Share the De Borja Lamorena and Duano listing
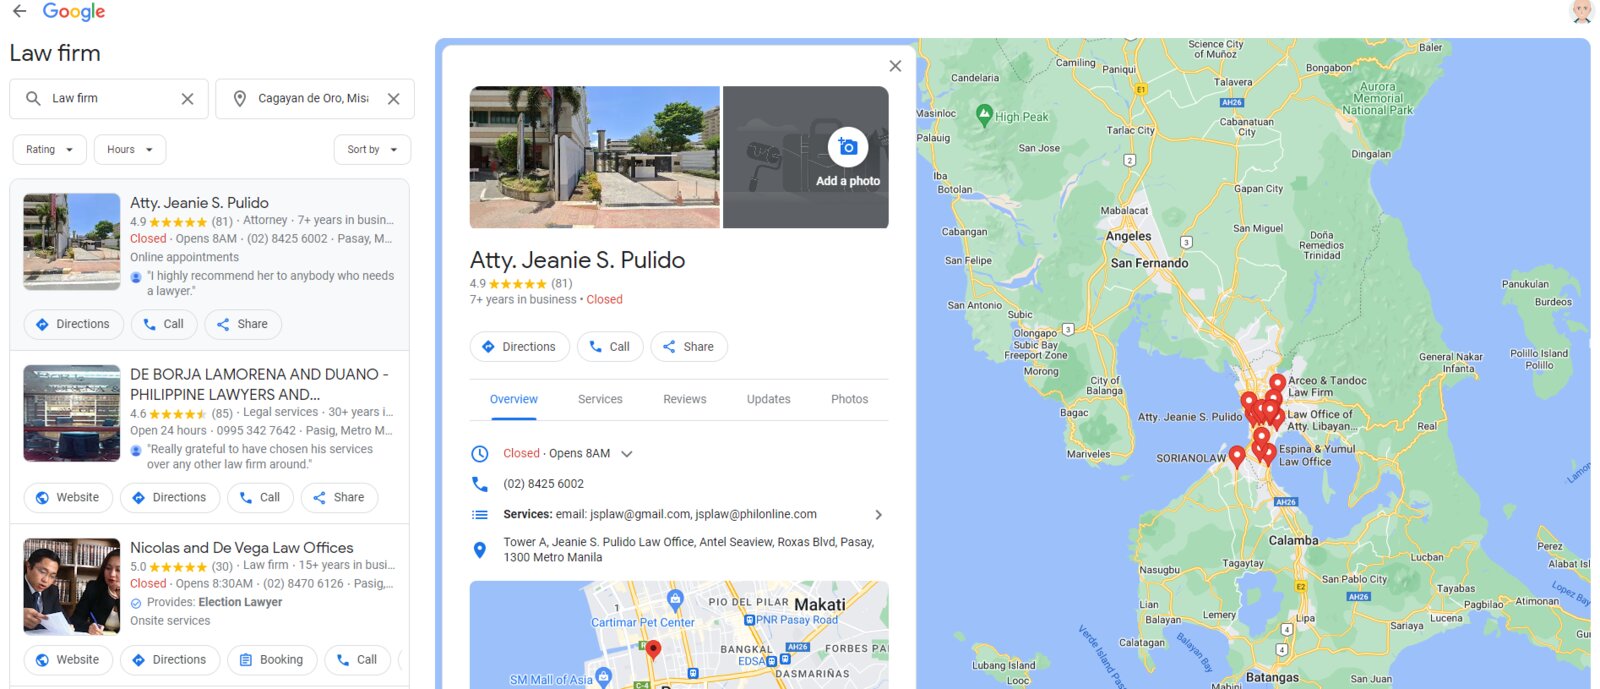This screenshot has height=689, width=1600. point(340,498)
